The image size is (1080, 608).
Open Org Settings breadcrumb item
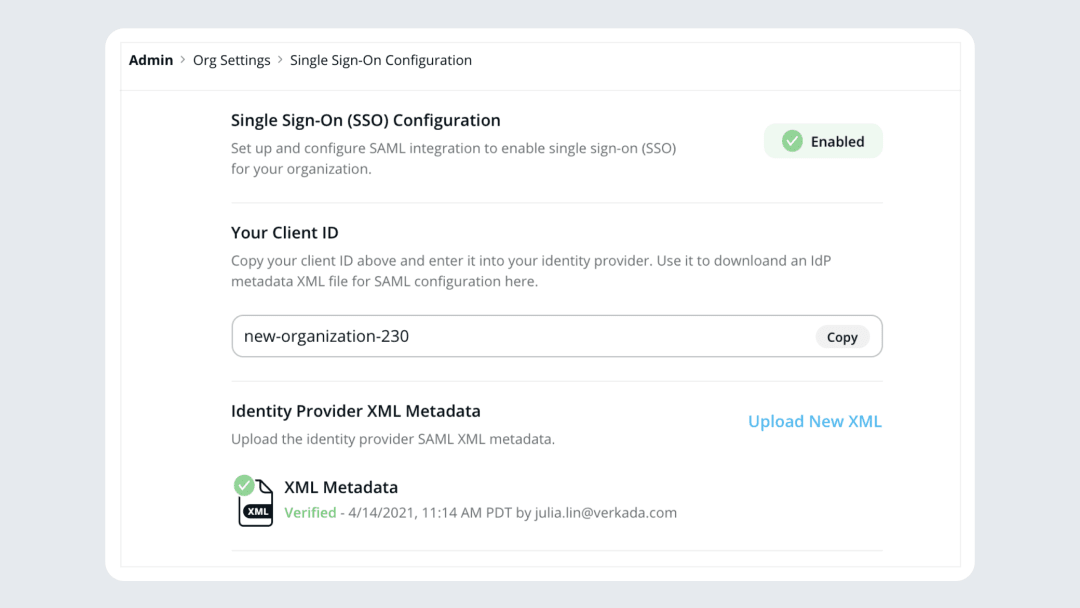click(x=231, y=60)
